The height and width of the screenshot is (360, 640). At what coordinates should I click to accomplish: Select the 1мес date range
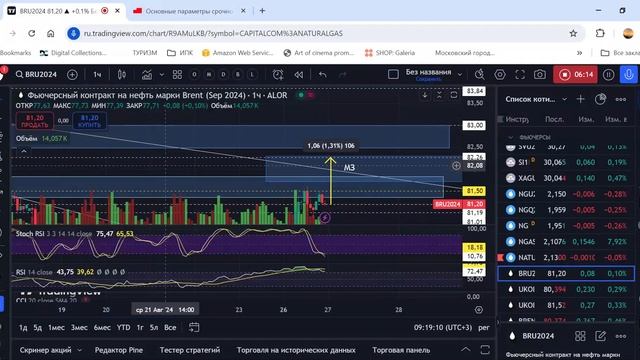click(56, 327)
